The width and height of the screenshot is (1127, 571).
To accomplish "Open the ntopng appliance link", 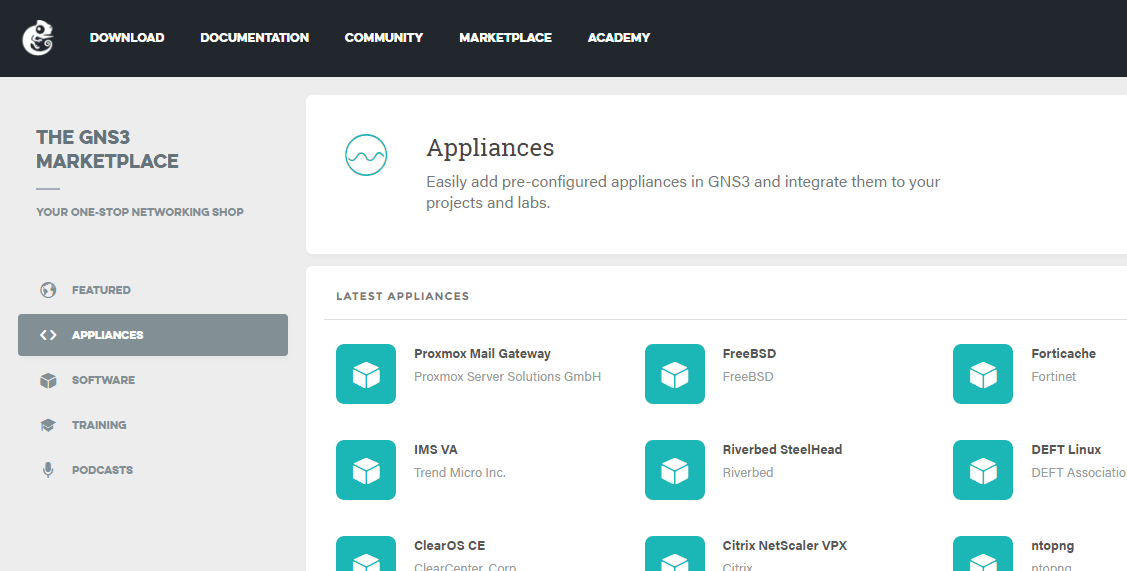I will click(x=1052, y=546).
